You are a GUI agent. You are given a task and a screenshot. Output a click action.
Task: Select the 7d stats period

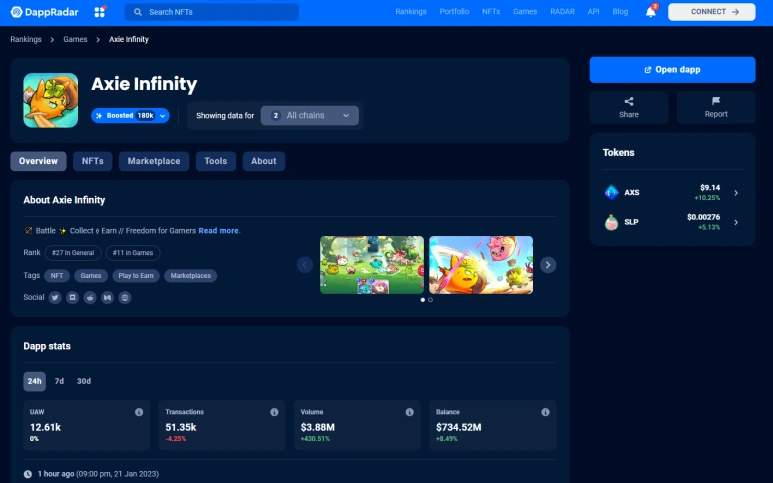[59, 381]
